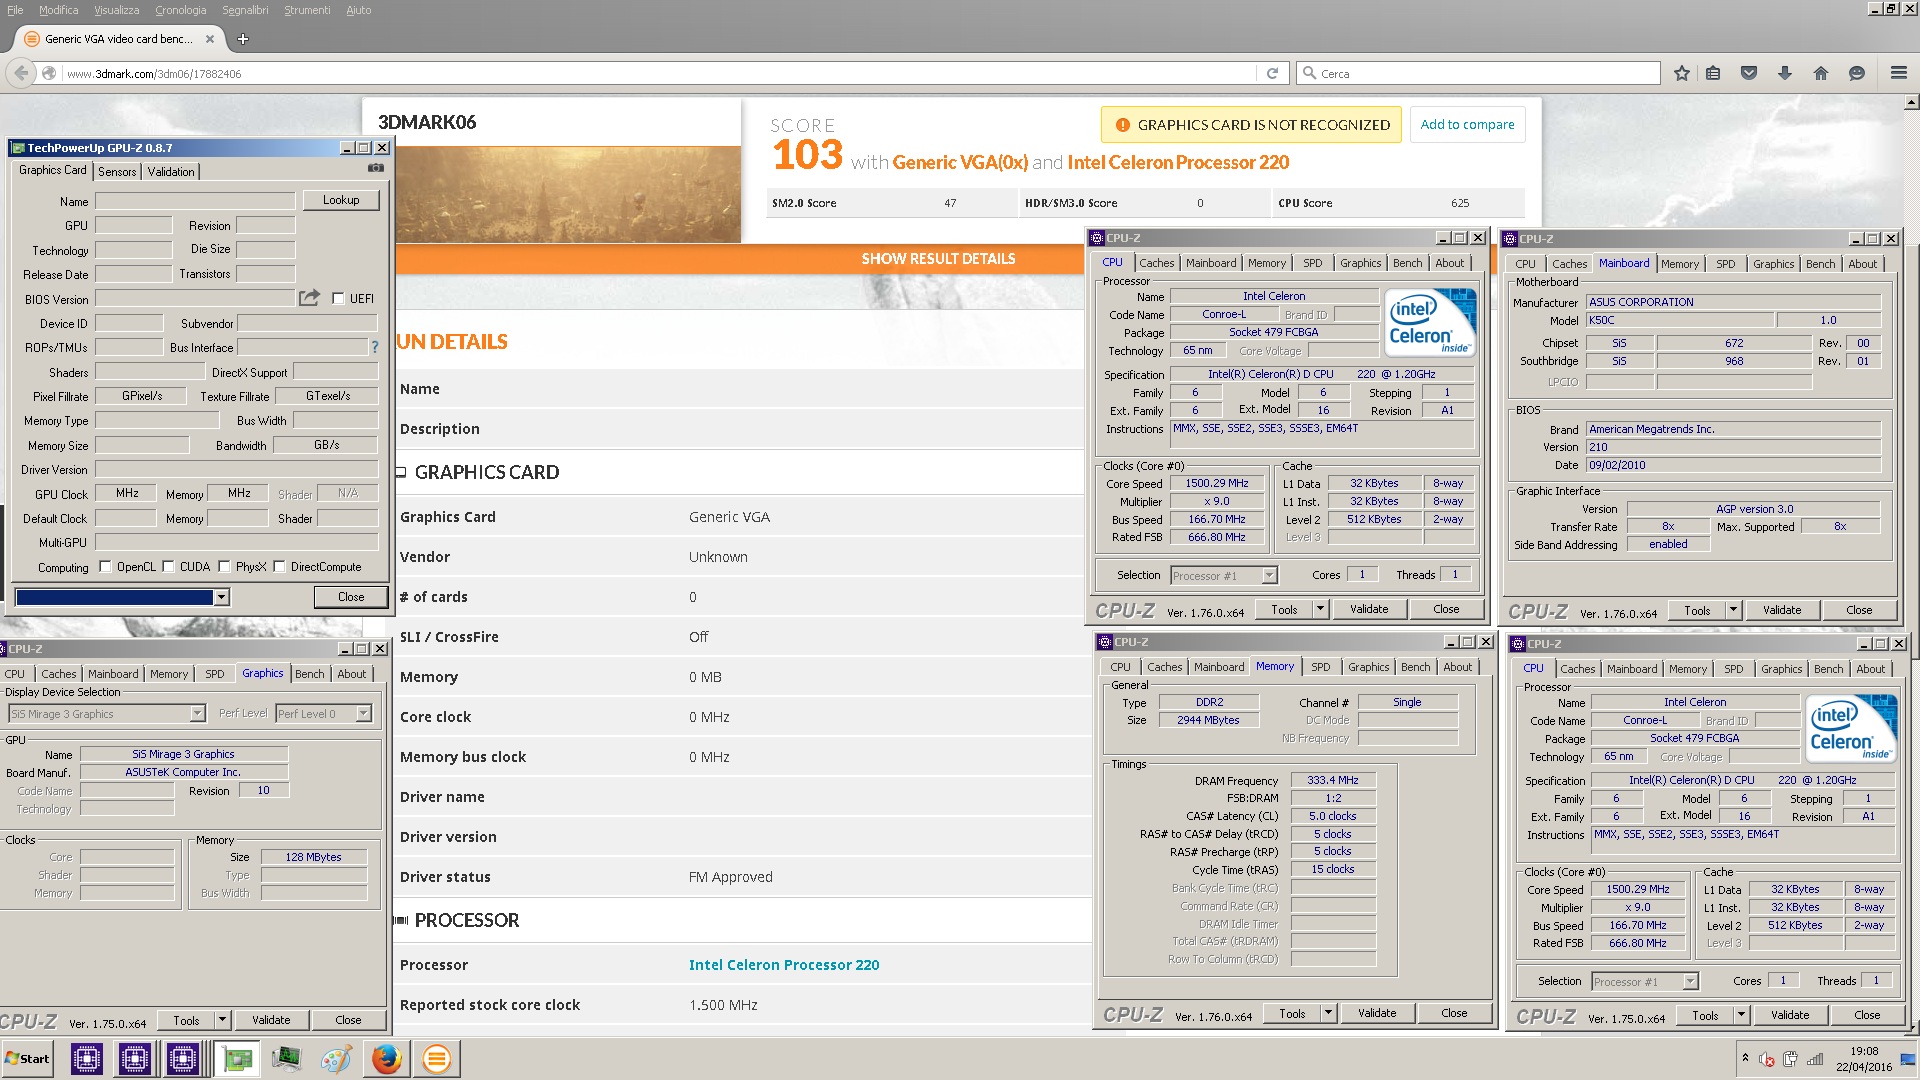
Task: Open the GPU-Z graphics card selector dropdown
Action: coord(222,597)
